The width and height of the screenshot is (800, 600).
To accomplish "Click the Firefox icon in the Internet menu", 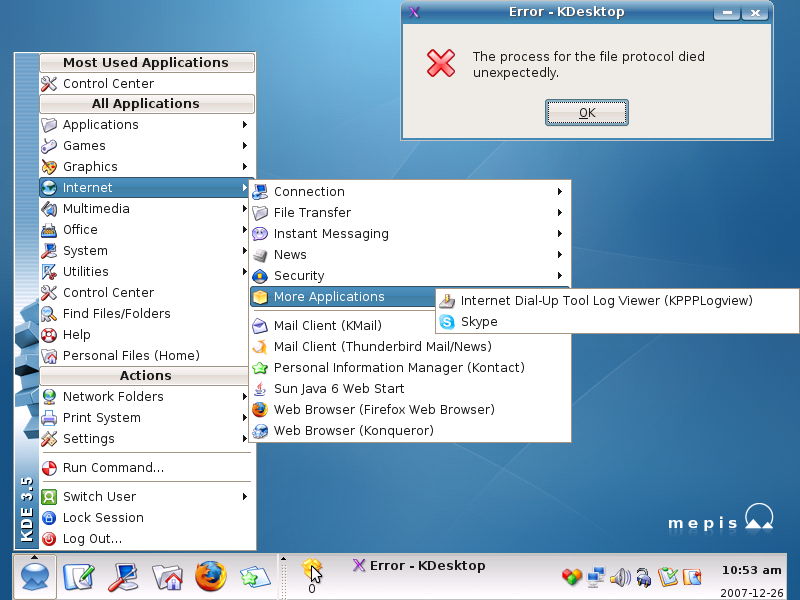I will pos(260,410).
